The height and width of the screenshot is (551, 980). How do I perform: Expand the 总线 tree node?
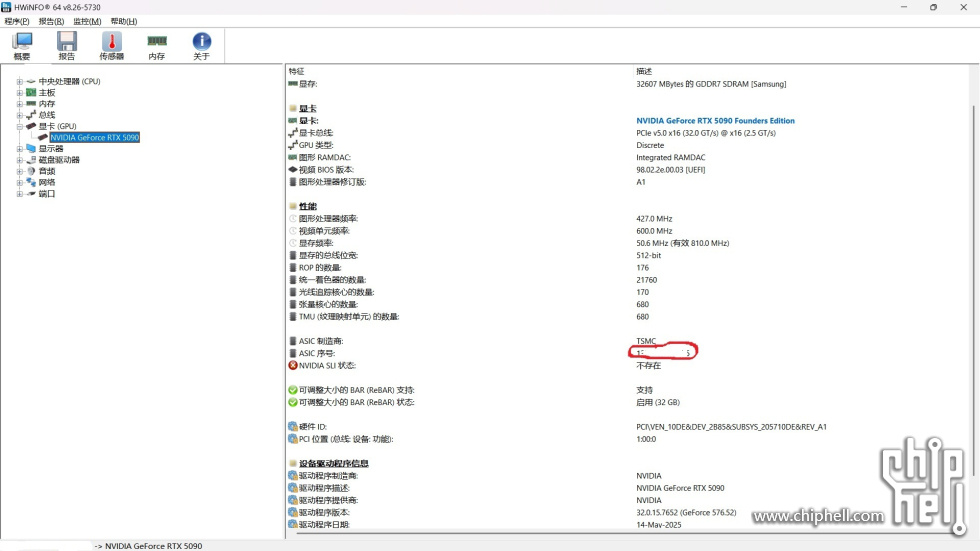[x=19, y=115]
